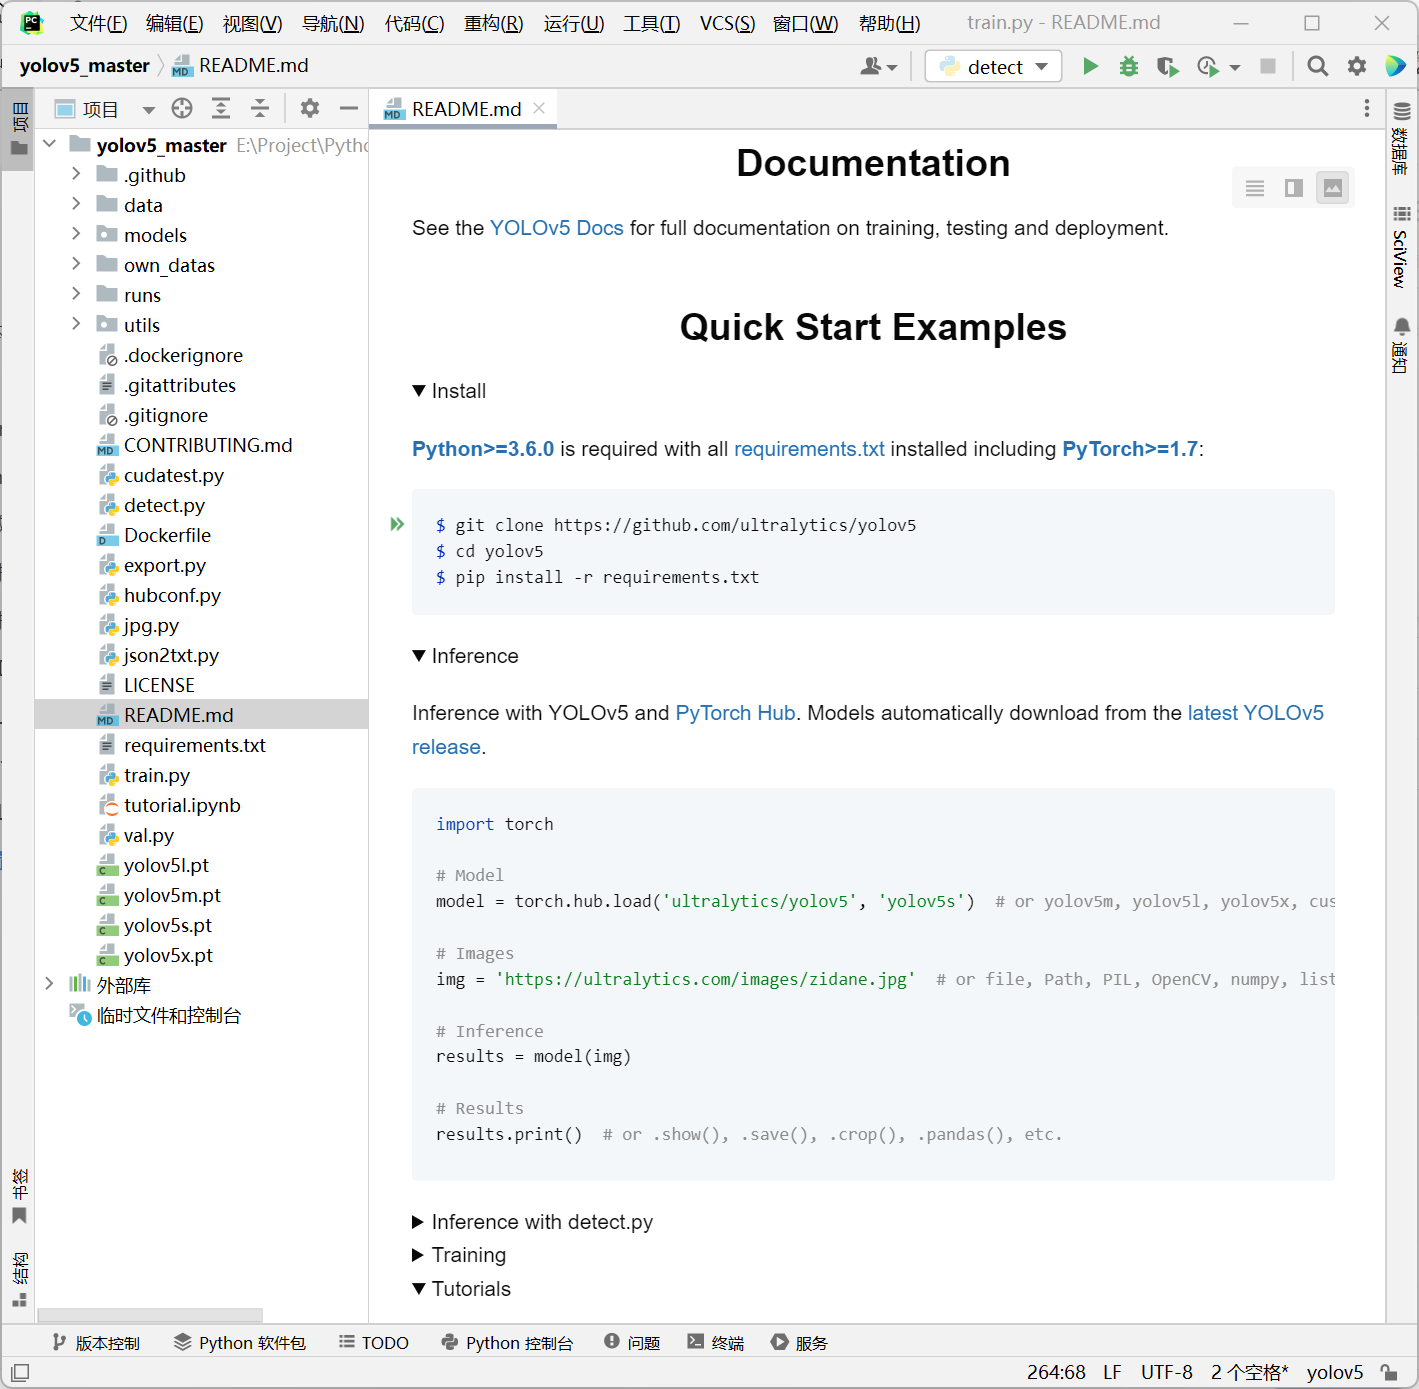Expand the runs folder
This screenshot has height=1389, width=1419.
tap(76, 294)
